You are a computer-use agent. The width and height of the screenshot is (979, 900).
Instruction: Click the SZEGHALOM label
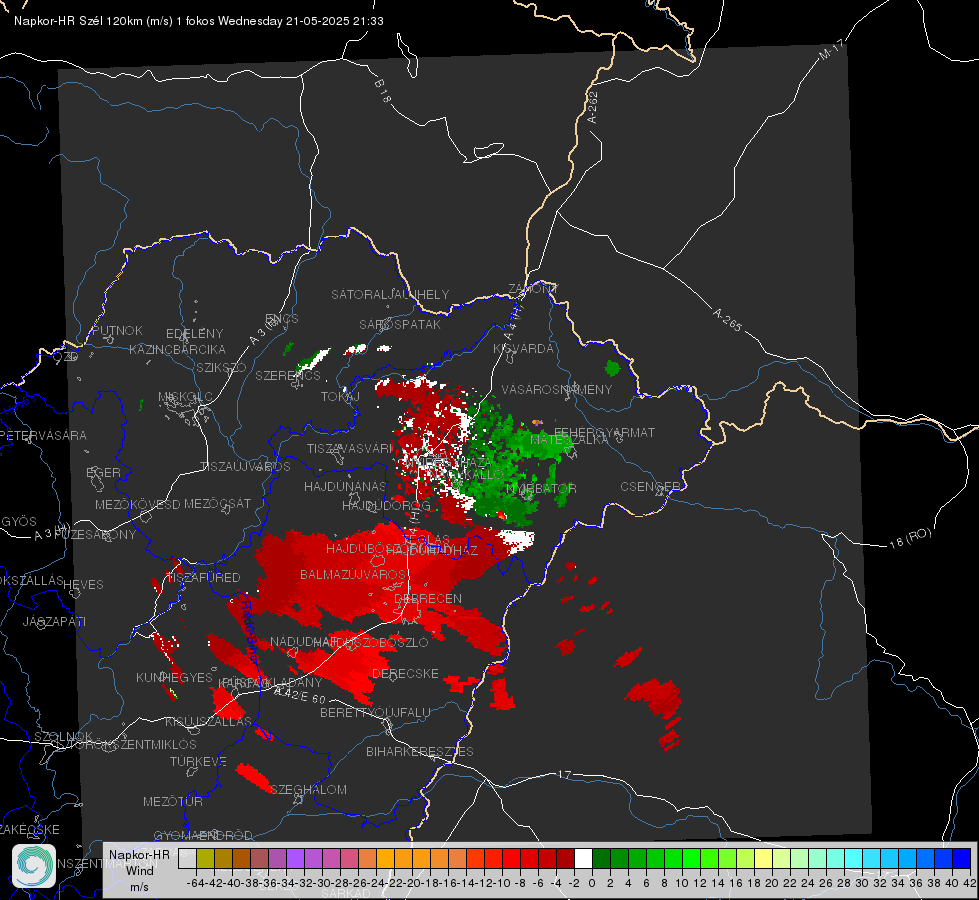[x=308, y=789]
